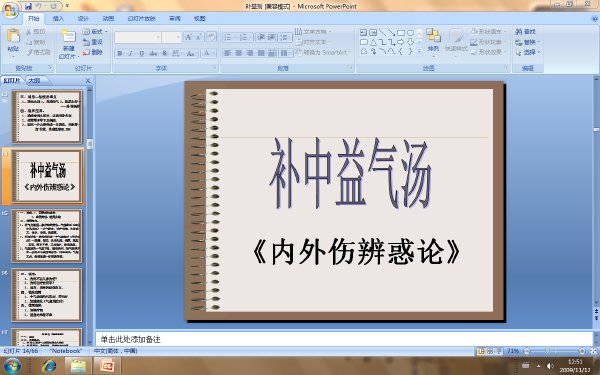Copy selection using 复制
This screenshot has width=600, height=375.
(36, 42)
